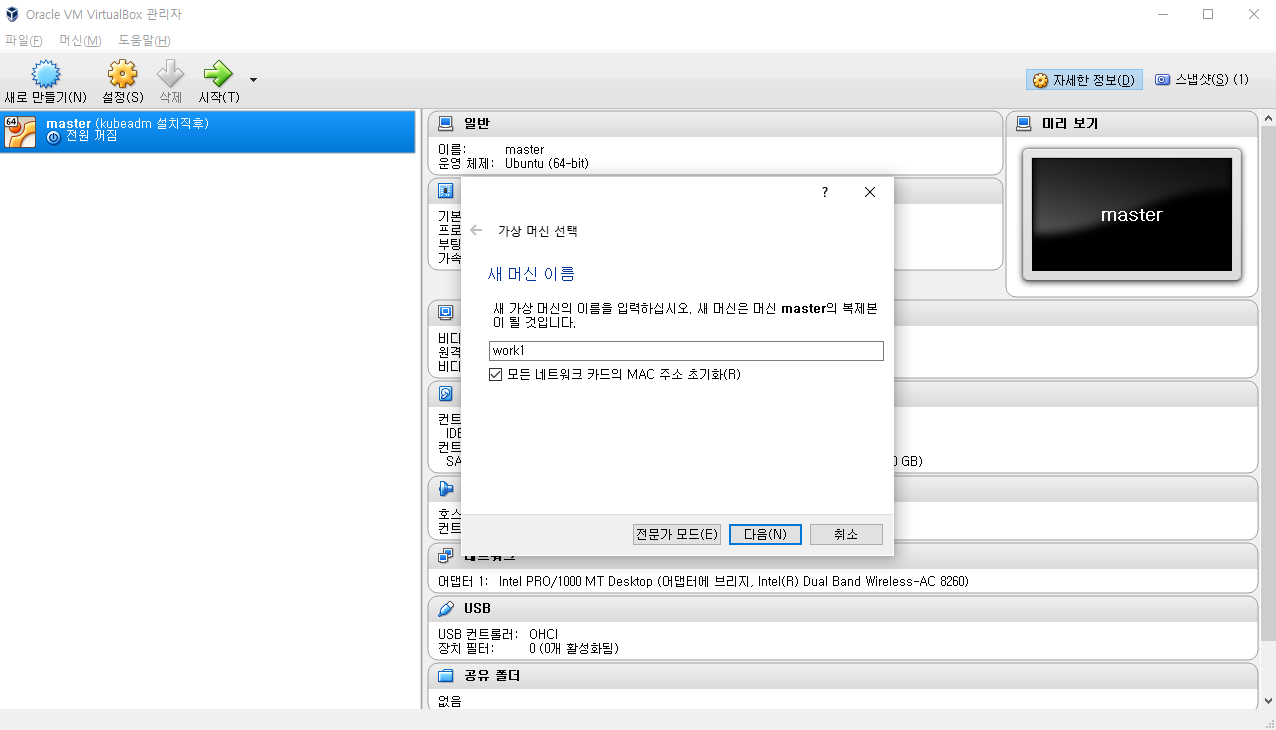Click VirtualBox app icon in title bar
Screen dimensions: 1276x730
pos(13,14)
